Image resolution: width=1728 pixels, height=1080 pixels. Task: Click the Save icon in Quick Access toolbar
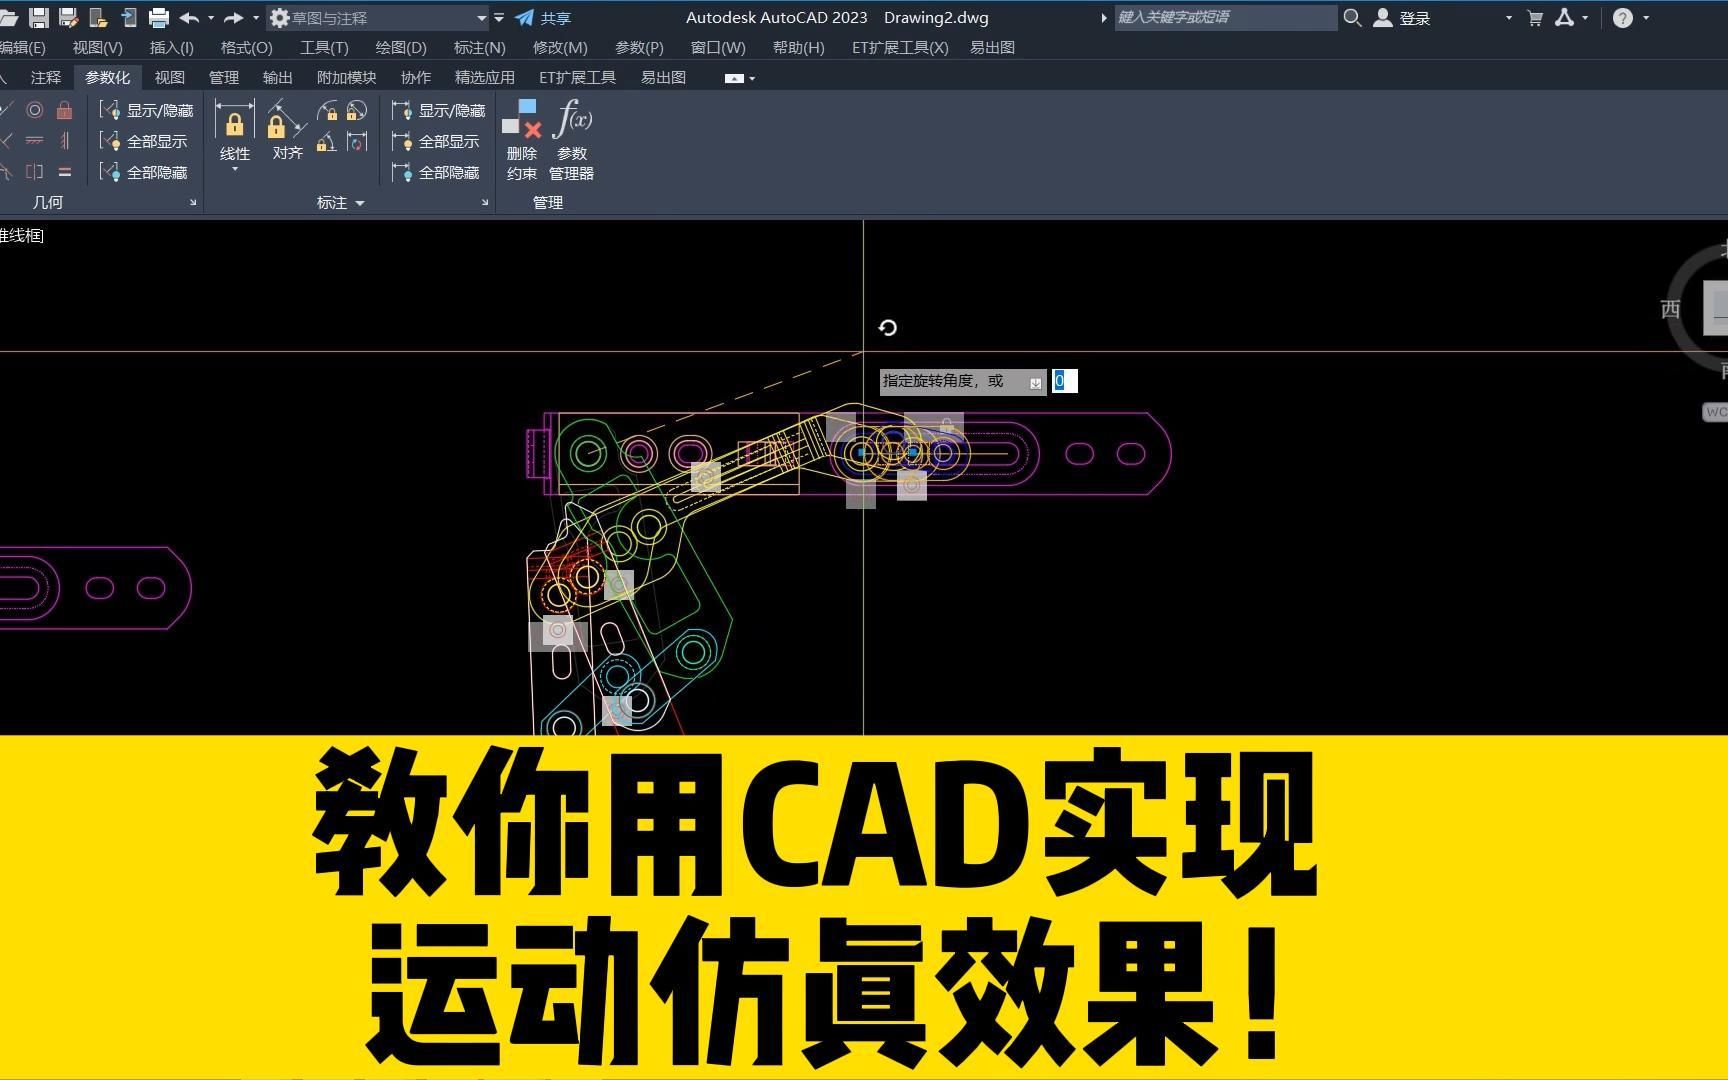point(38,17)
